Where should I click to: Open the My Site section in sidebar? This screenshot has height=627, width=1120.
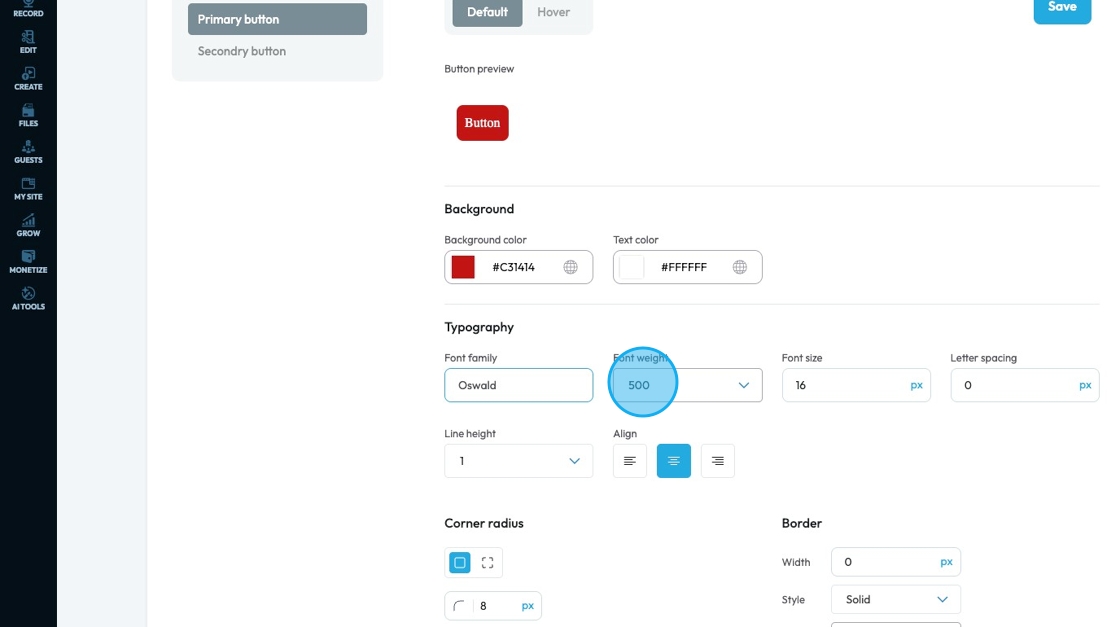[28, 189]
